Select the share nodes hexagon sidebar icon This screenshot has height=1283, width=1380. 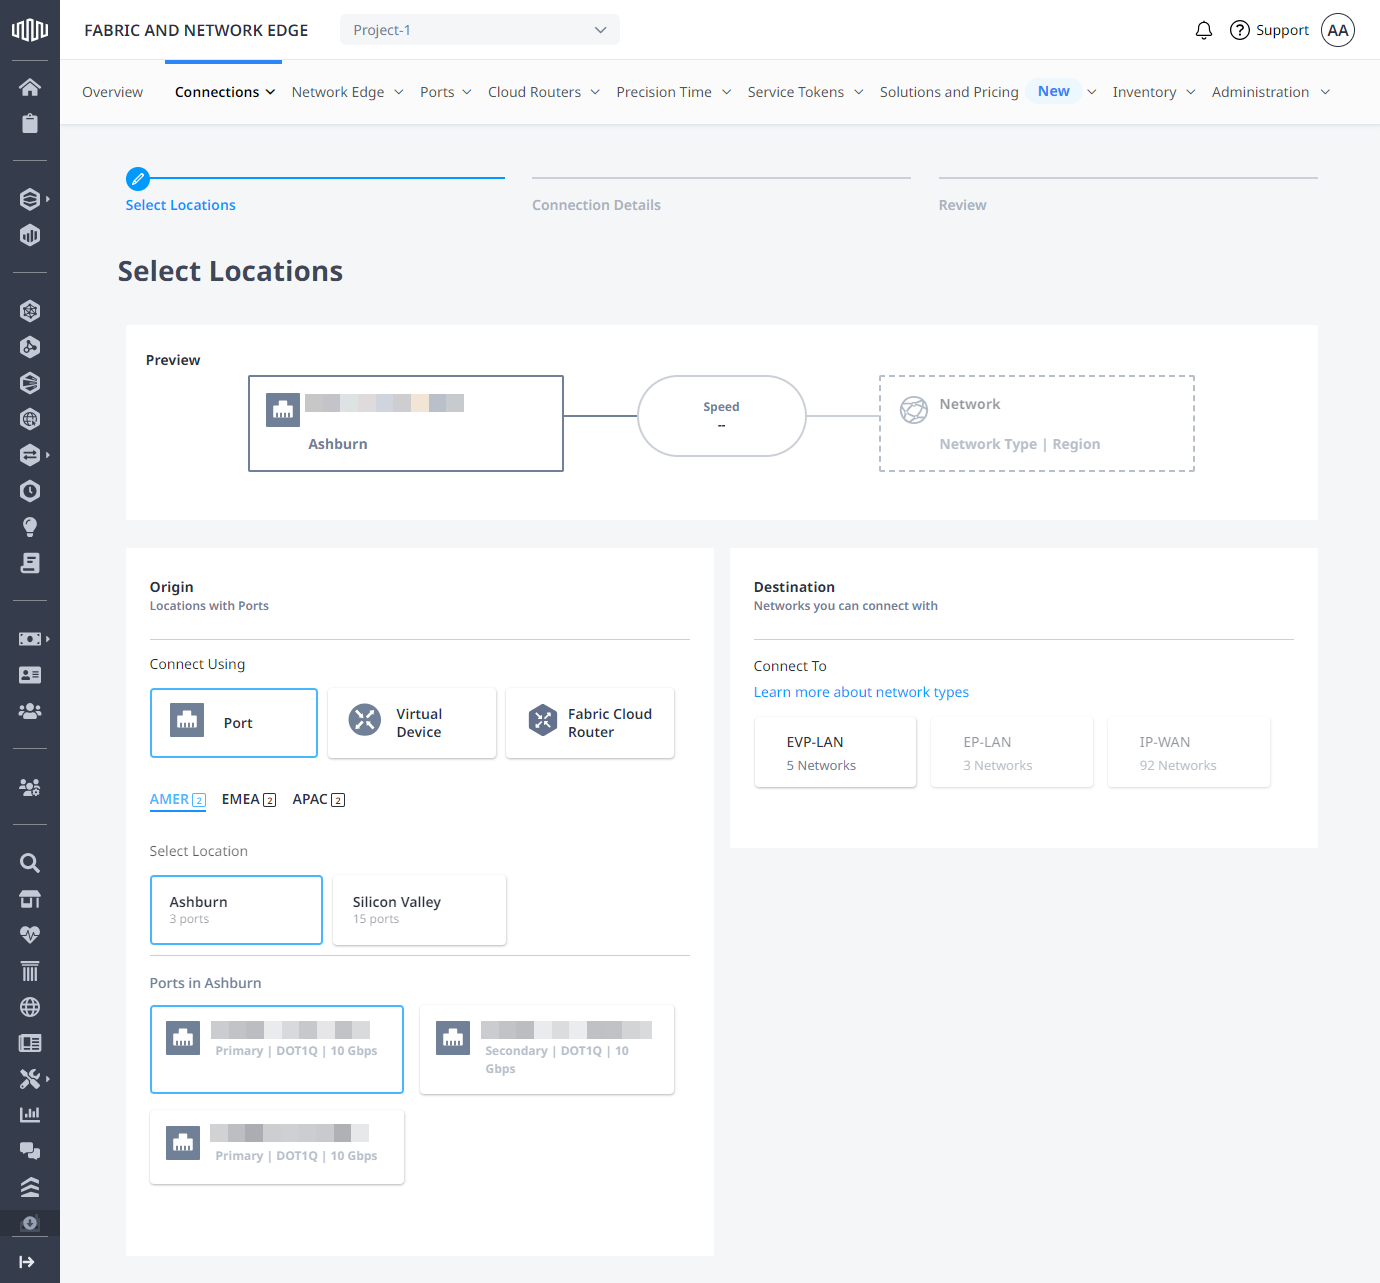[x=30, y=347]
